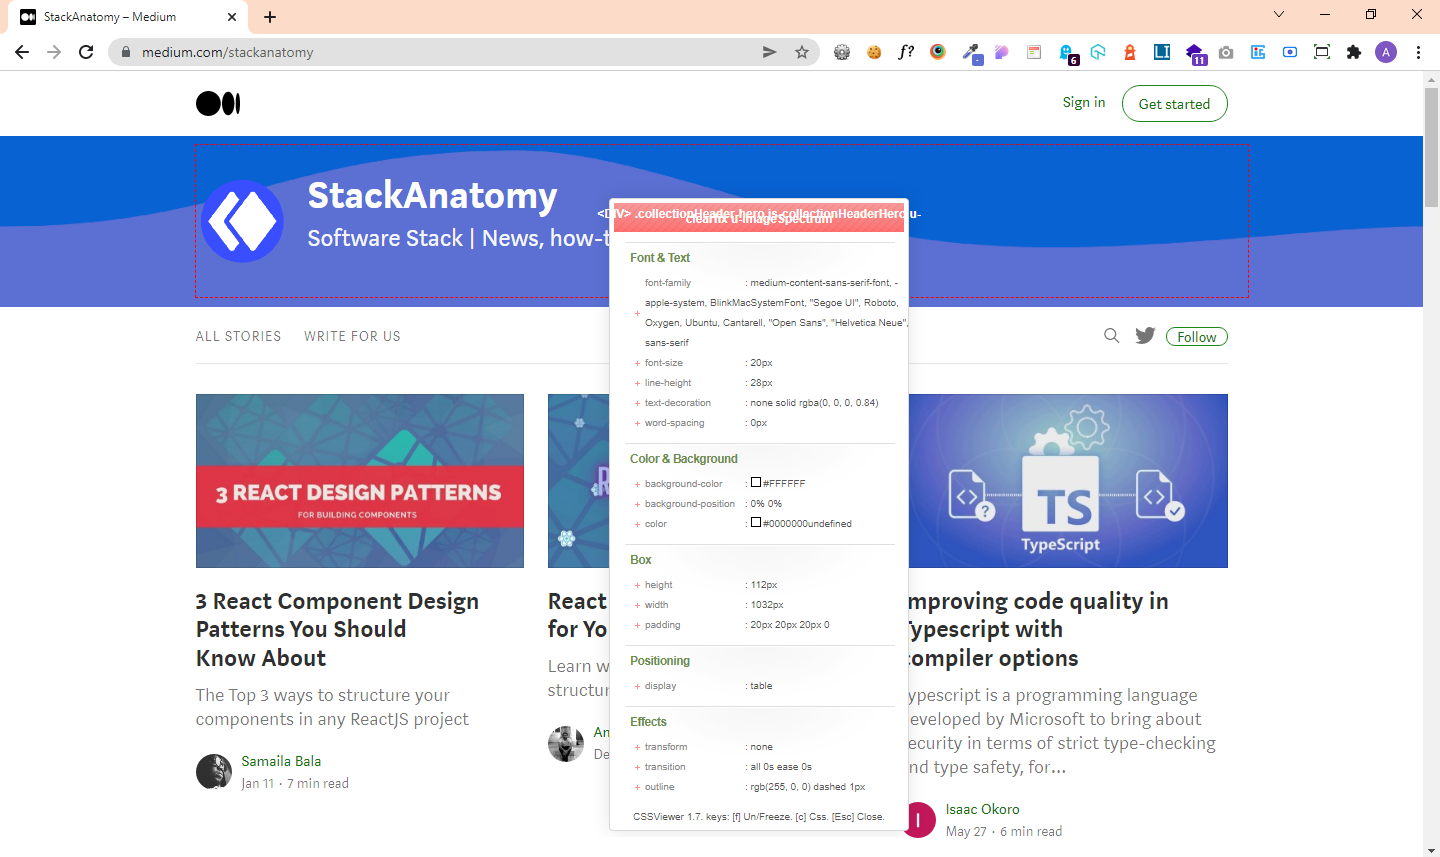Click the outline rgb(255, 0, 0) dashed value
The height and width of the screenshot is (857, 1440).
(x=808, y=787)
